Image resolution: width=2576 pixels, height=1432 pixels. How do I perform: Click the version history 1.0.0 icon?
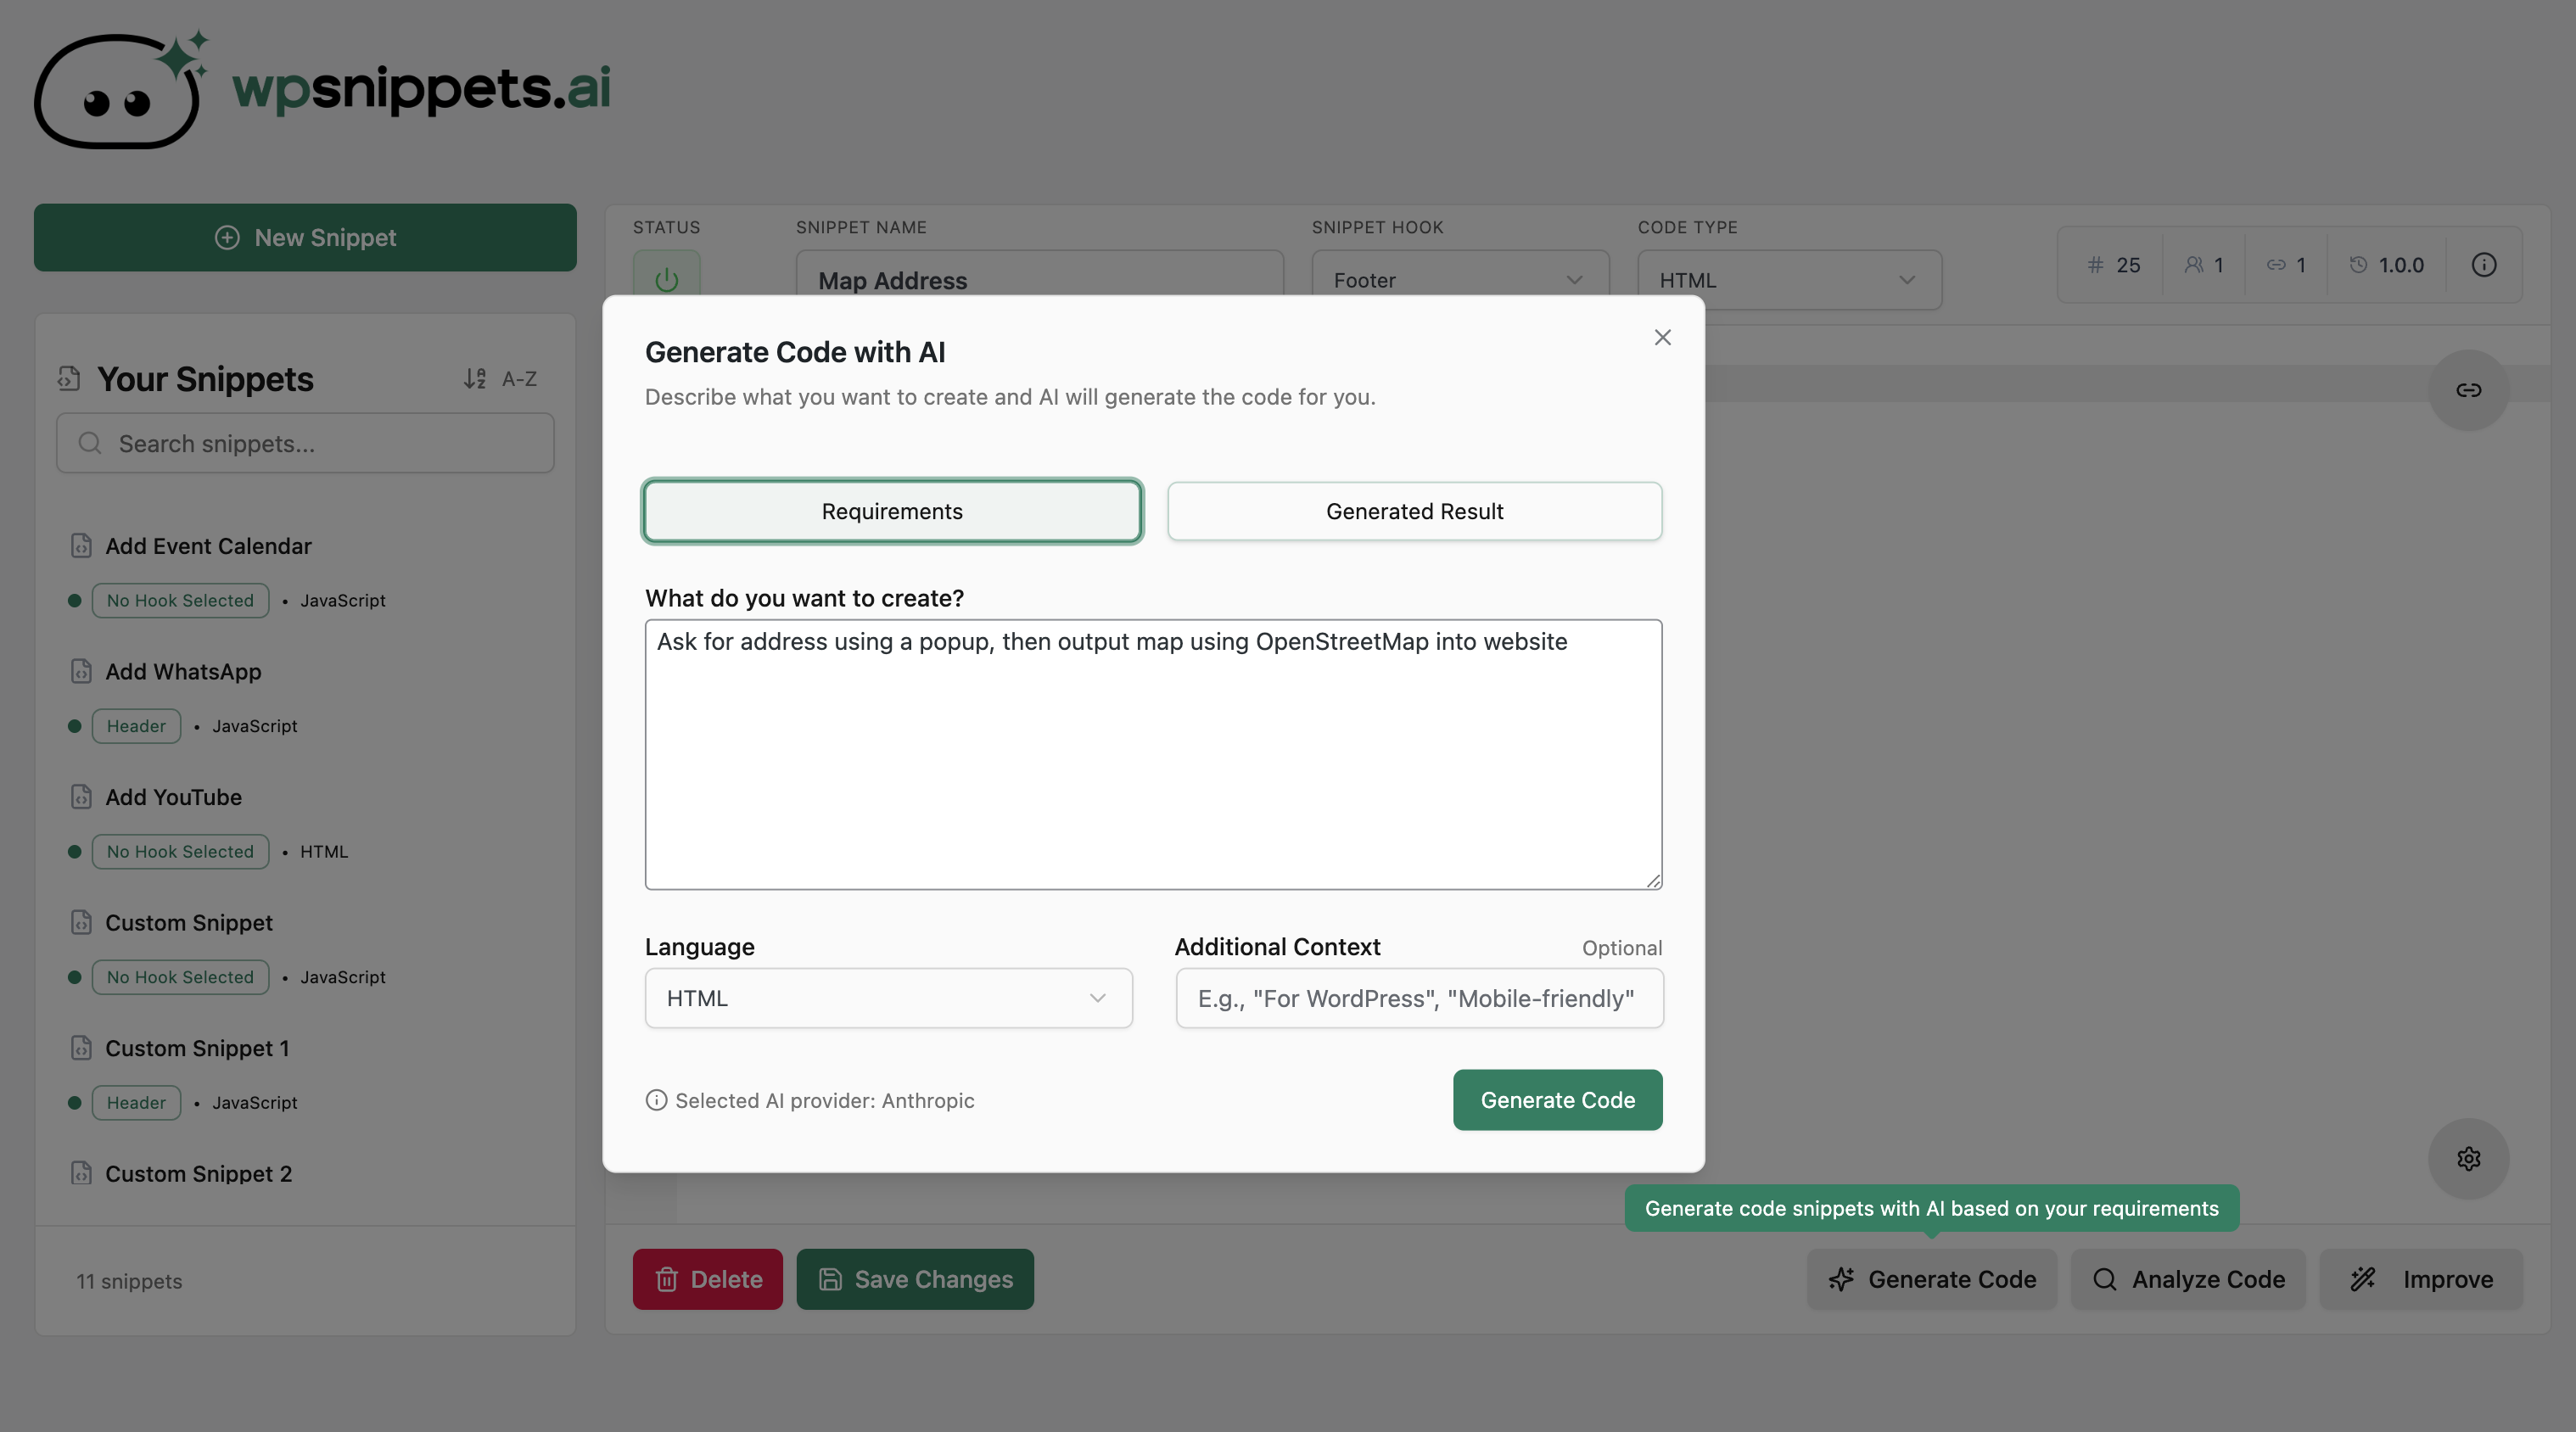pyautogui.click(x=2358, y=265)
